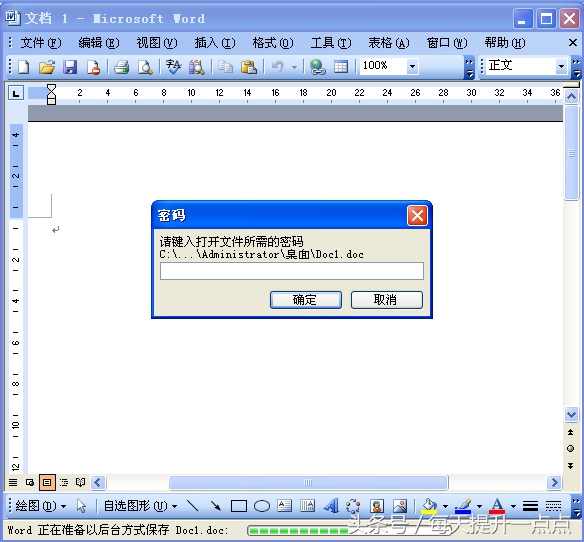Switch to Outline view button
584x542 pixels.
click(64, 482)
